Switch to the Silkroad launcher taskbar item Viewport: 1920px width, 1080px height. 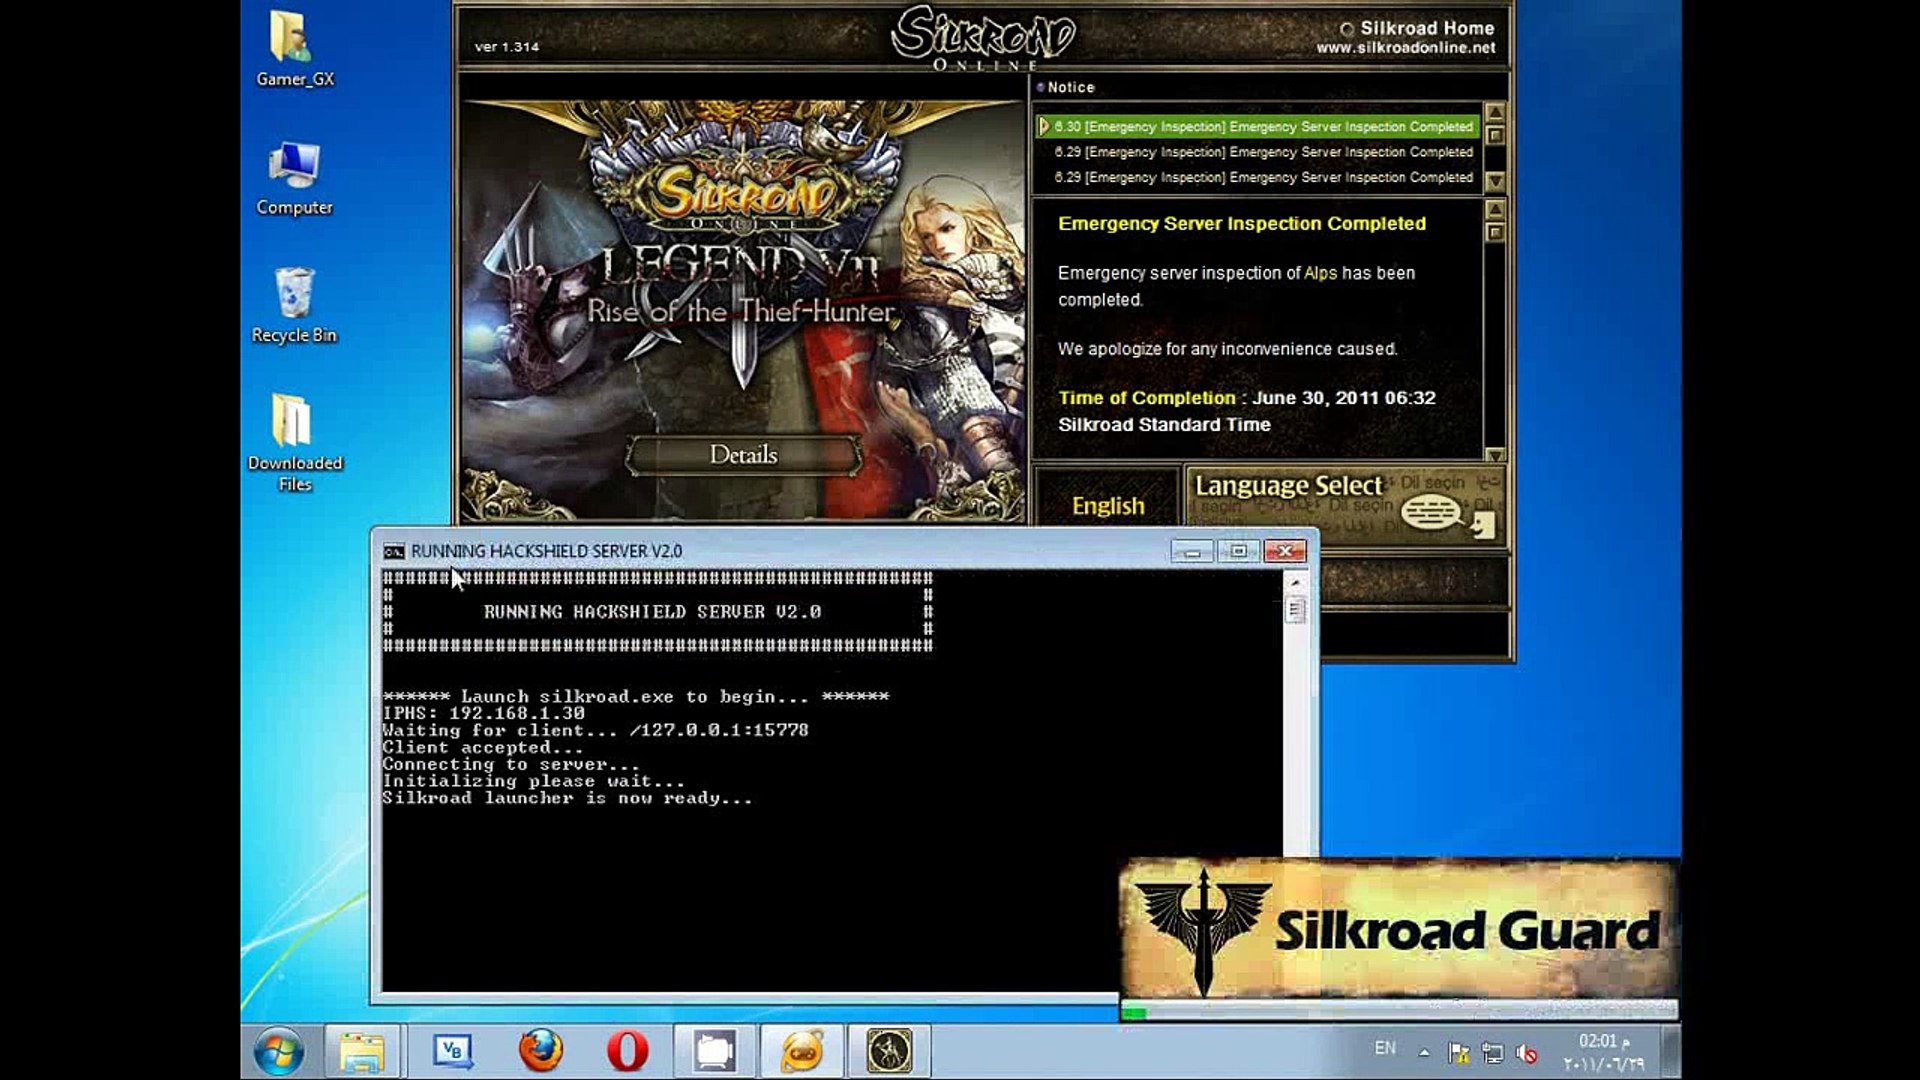click(889, 1051)
